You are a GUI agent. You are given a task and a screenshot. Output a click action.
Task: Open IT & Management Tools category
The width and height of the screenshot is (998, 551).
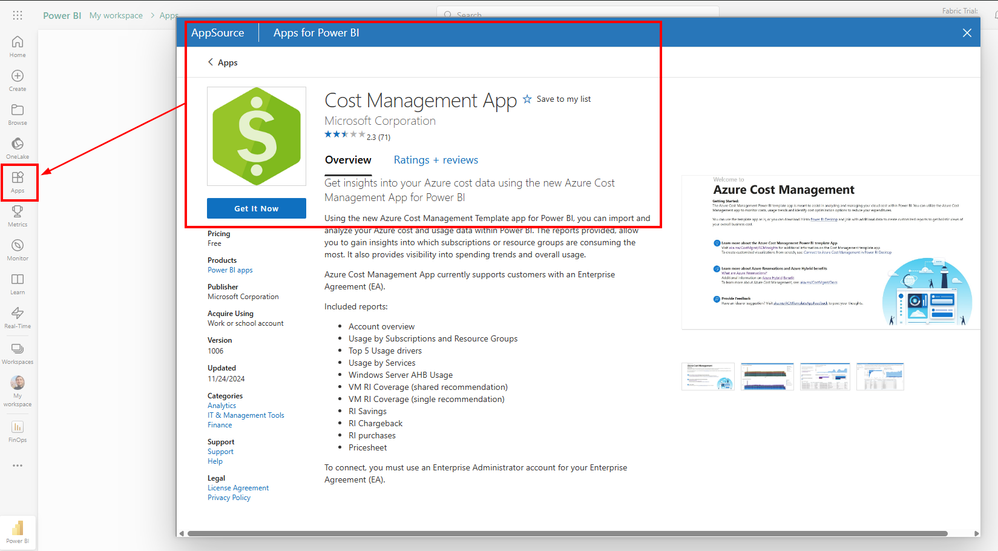tap(246, 415)
